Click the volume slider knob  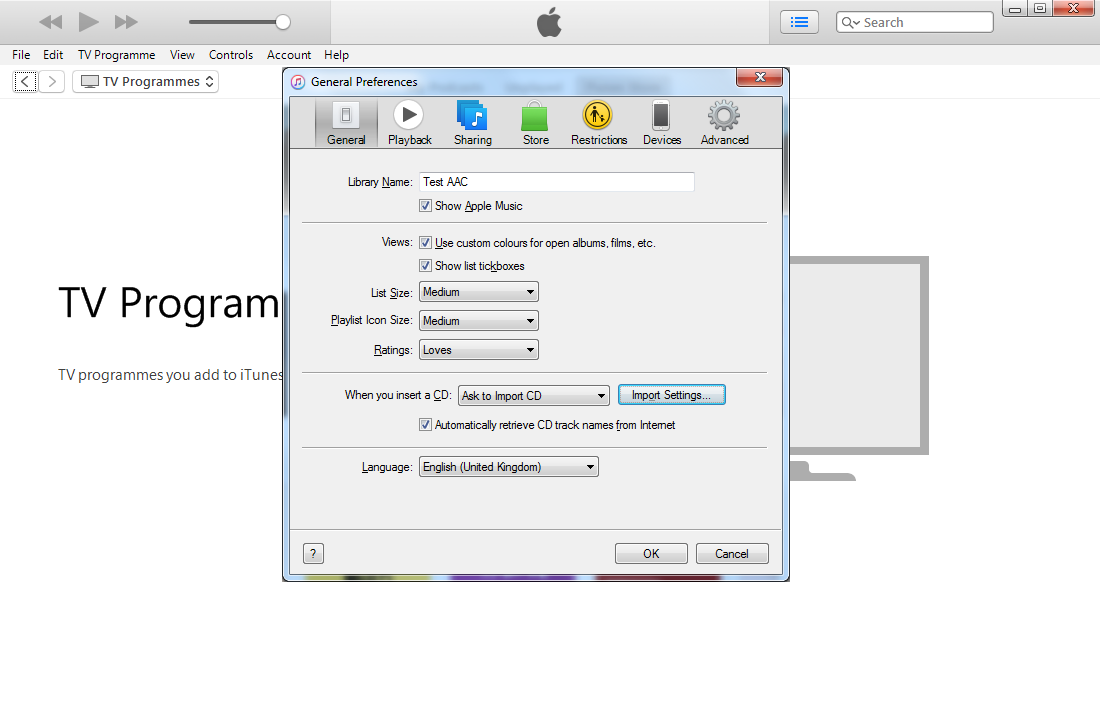tap(283, 22)
